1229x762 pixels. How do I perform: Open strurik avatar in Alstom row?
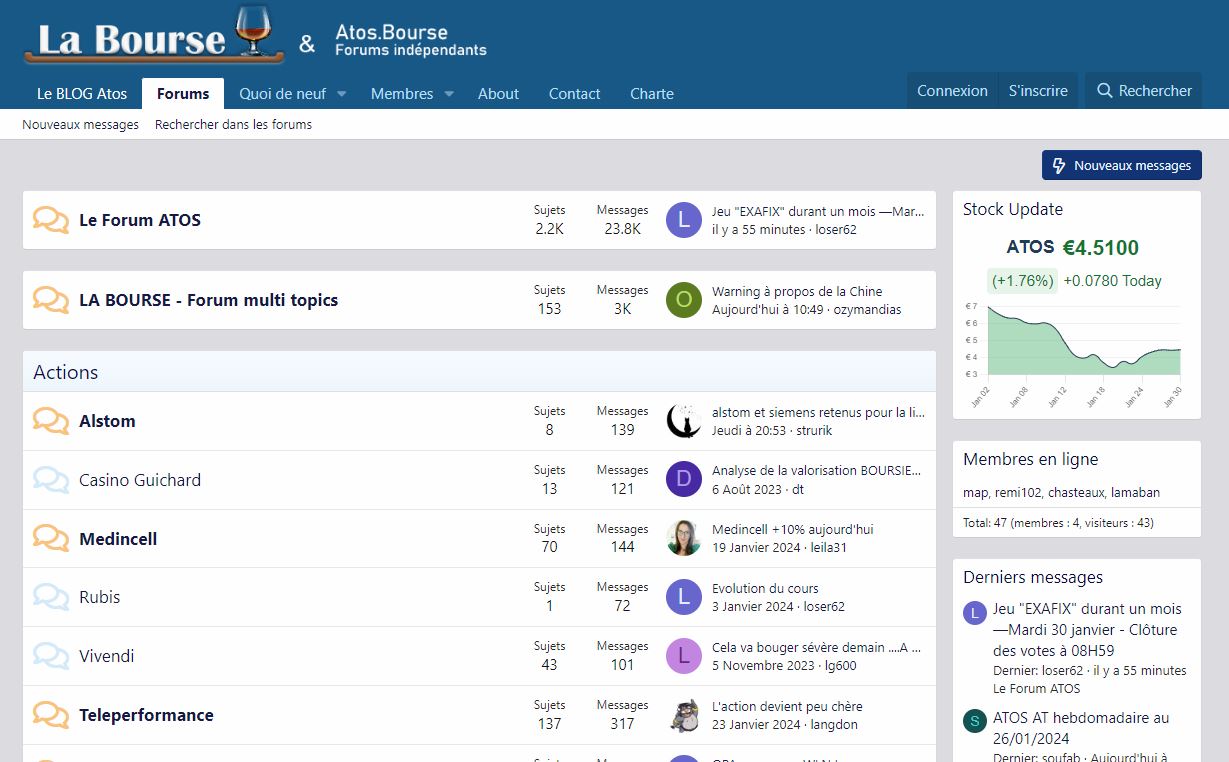pos(684,421)
